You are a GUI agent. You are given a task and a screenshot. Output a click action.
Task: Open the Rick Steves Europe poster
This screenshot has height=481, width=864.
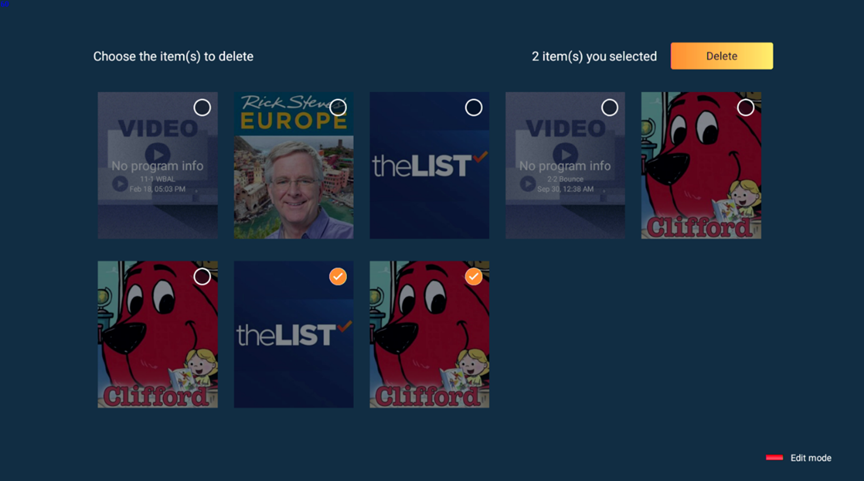pyautogui.click(x=294, y=165)
